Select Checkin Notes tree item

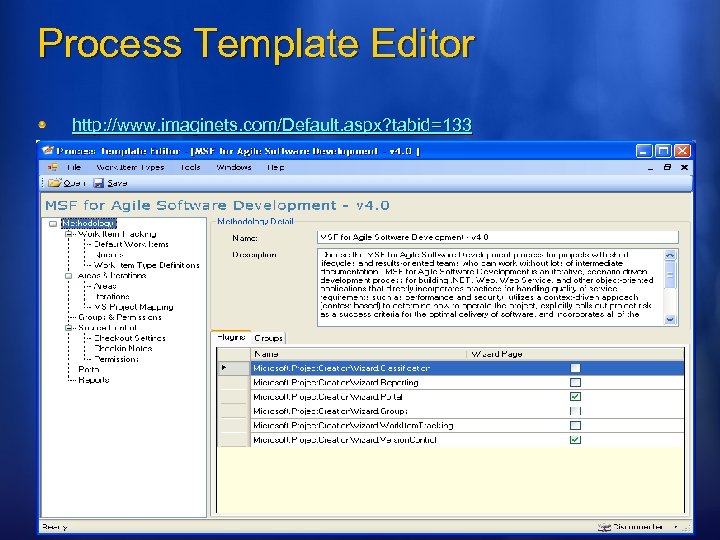[x=123, y=349]
